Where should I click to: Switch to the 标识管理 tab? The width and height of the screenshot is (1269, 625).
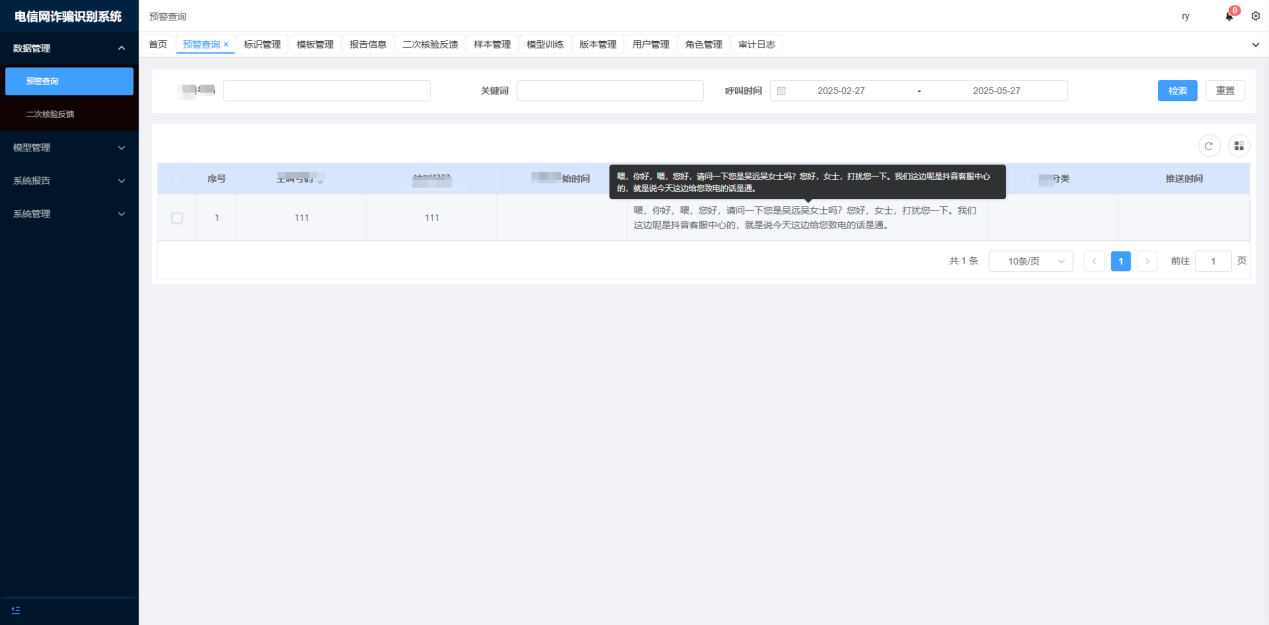click(x=262, y=45)
